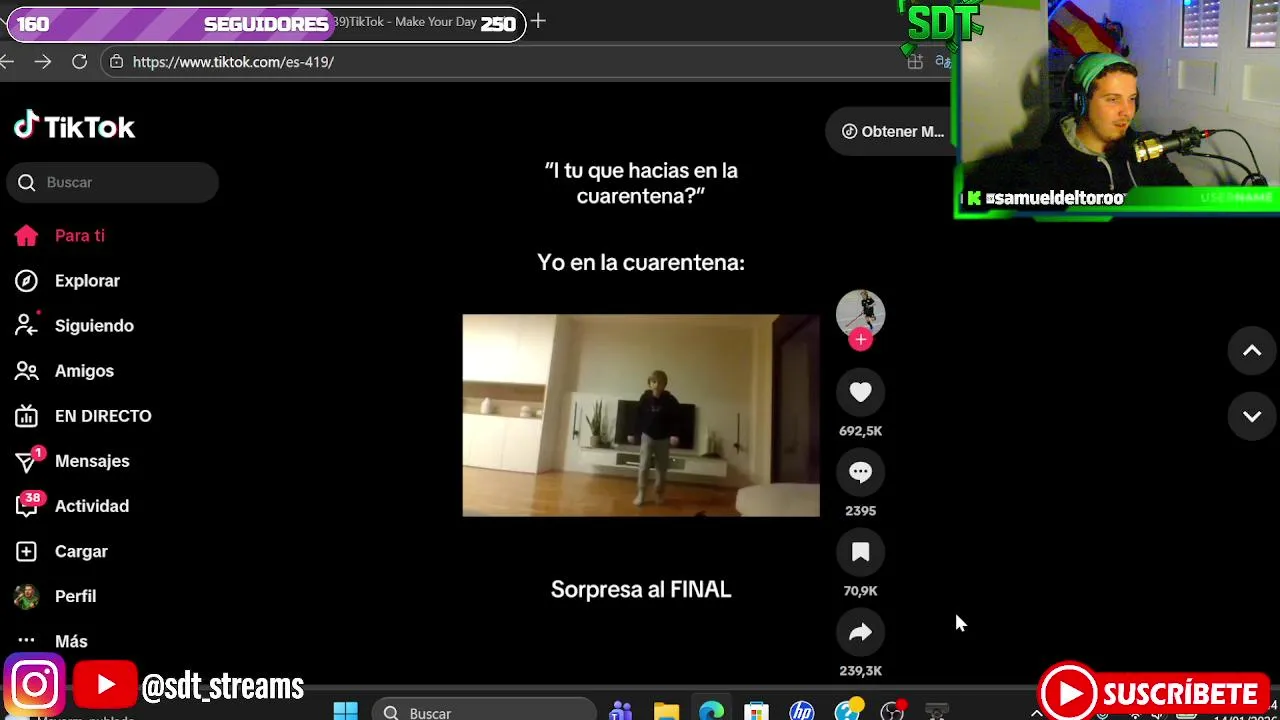Viewport: 1280px width, 720px height.
Task: Click the 70,9K saves count
Action: 860,591
